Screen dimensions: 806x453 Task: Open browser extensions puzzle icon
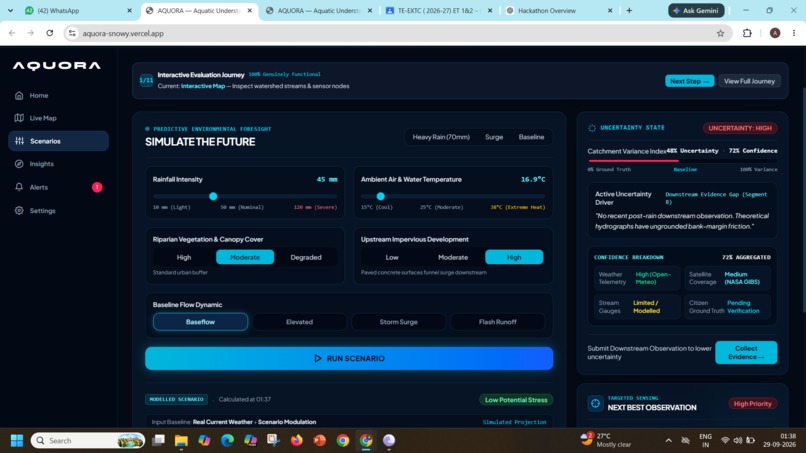(747, 33)
